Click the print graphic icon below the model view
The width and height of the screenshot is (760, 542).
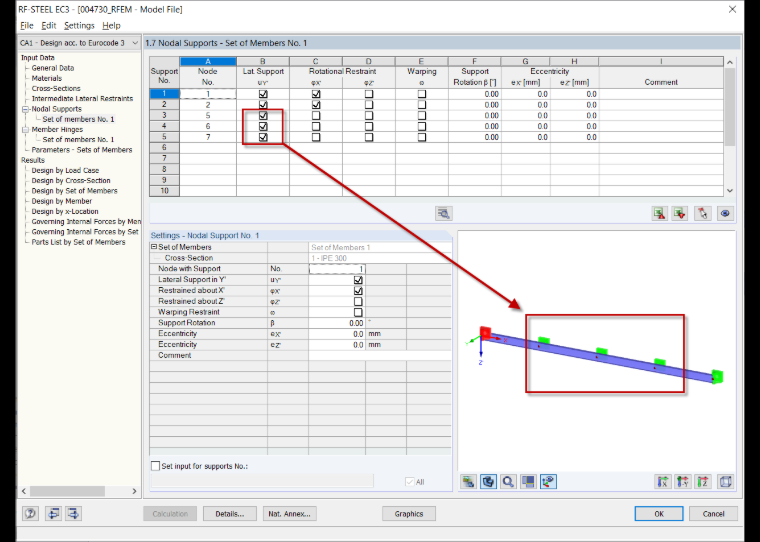(468, 481)
